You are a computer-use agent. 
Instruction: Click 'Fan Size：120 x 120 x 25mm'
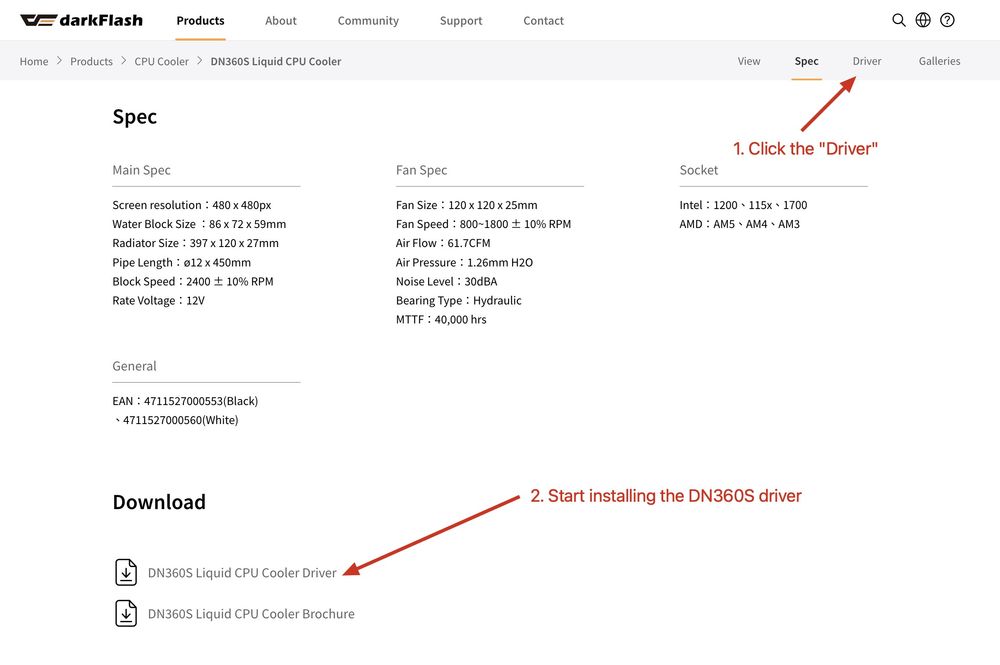pos(466,205)
